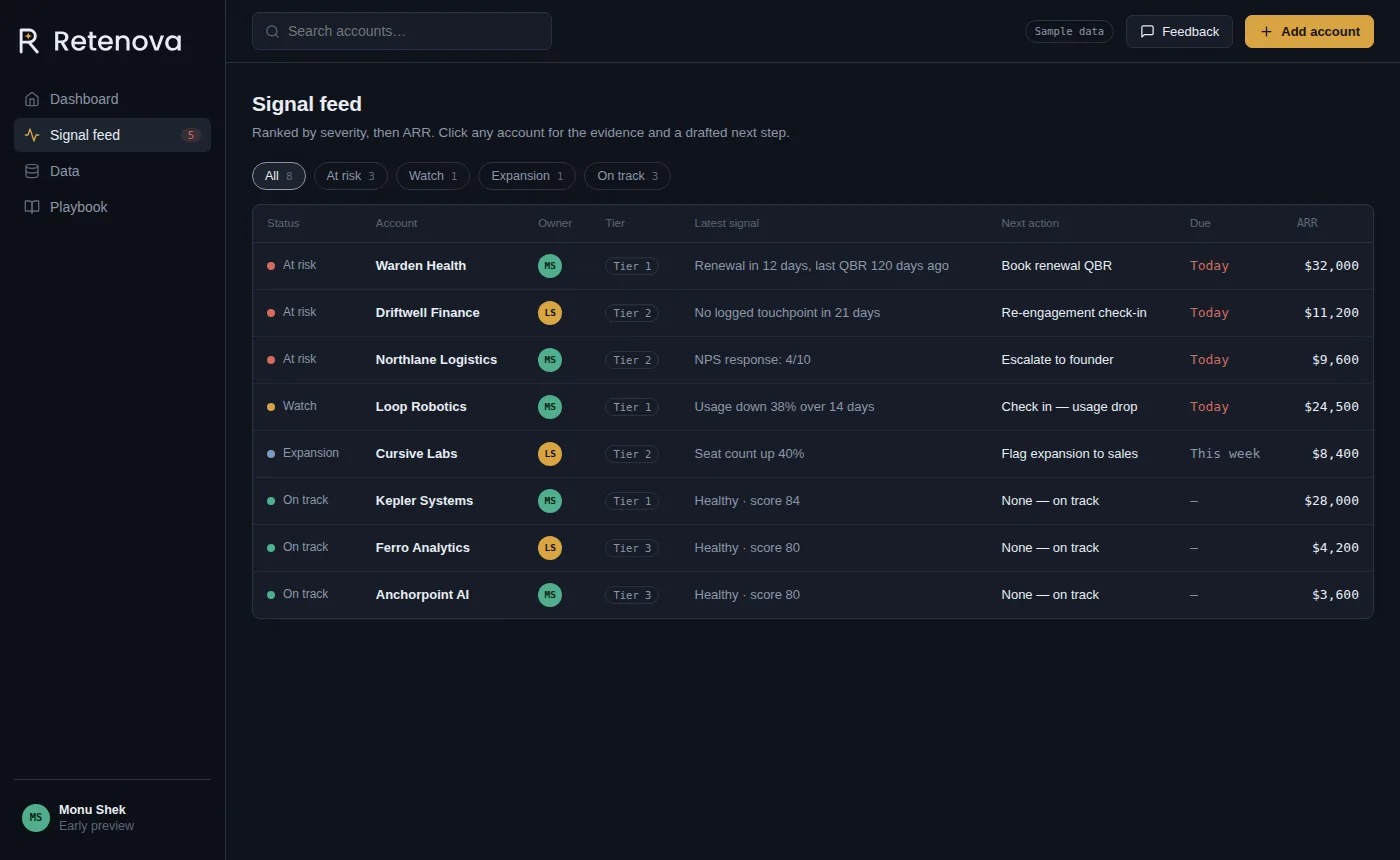Click the LS owner avatar for Ferro Analytics
1400x860 pixels.
550,548
